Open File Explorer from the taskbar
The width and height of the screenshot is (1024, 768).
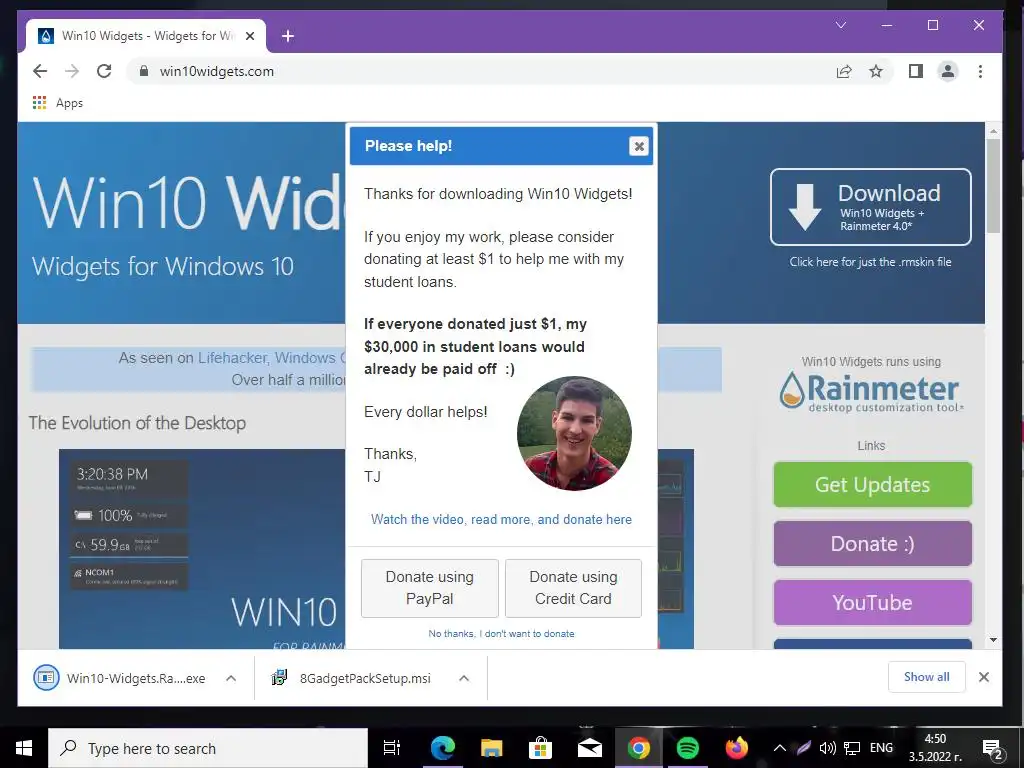coord(491,748)
